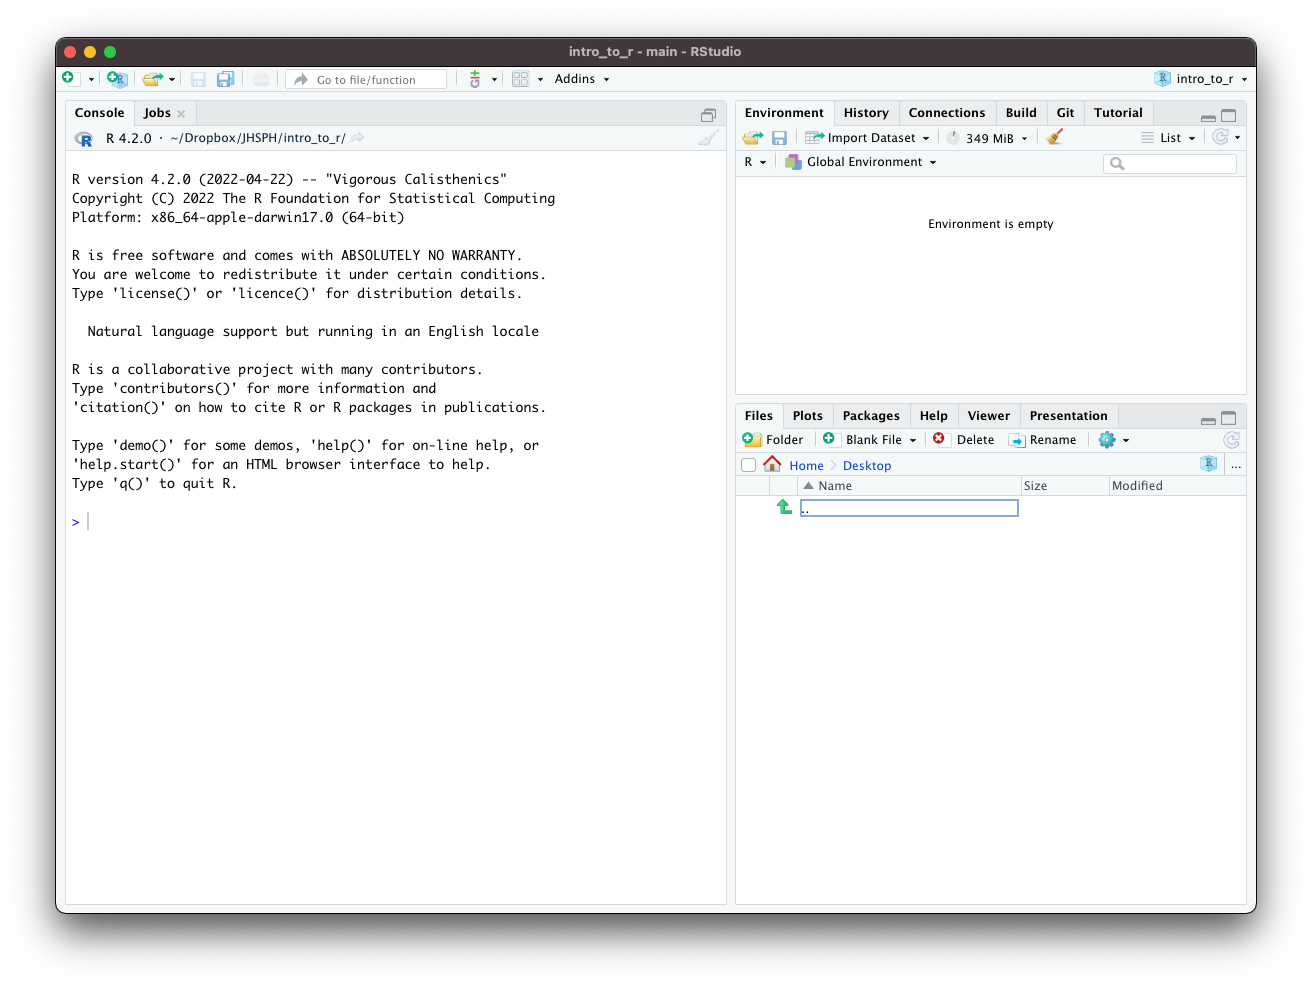Go up to the parent directory arrow
Viewport: 1312px width, 987px height.
point(784,507)
